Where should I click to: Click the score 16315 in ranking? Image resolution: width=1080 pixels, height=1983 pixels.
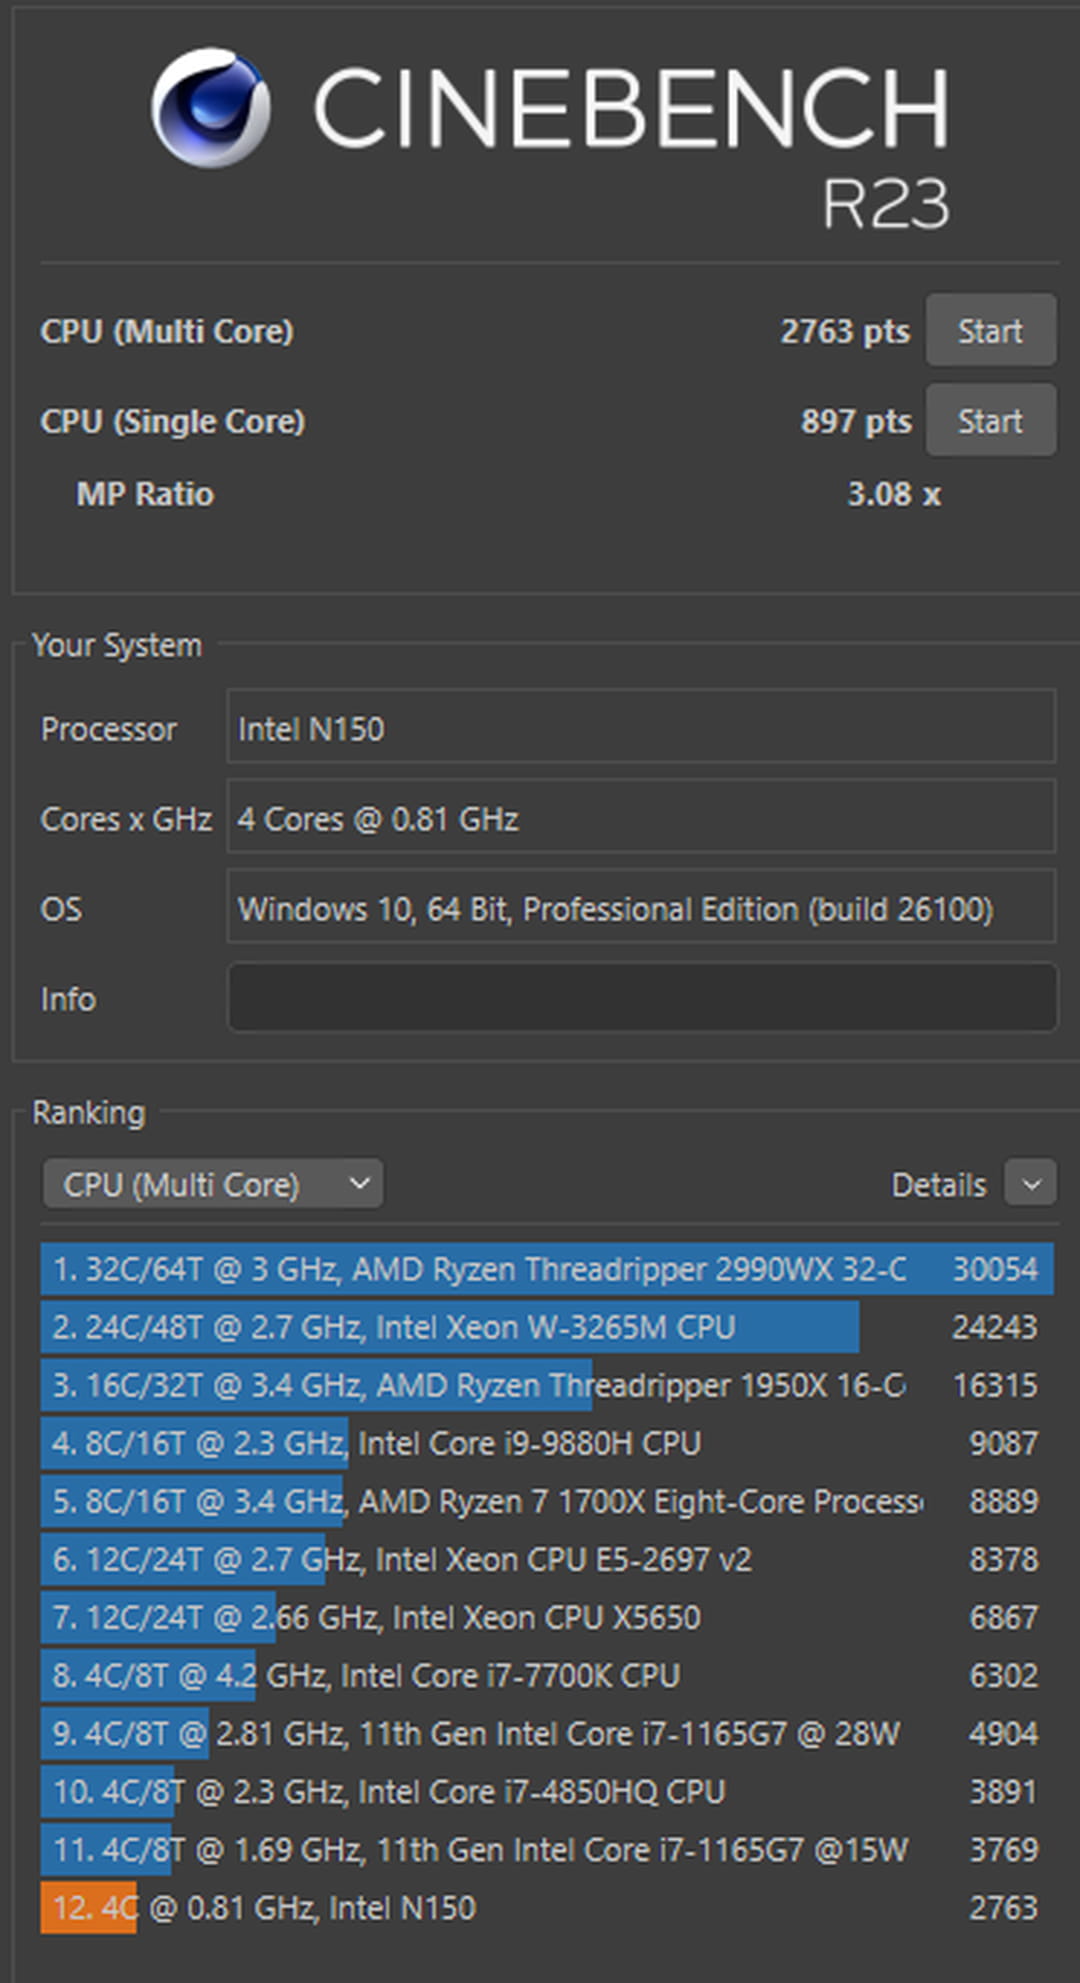pyautogui.click(x=995, y=1385)
